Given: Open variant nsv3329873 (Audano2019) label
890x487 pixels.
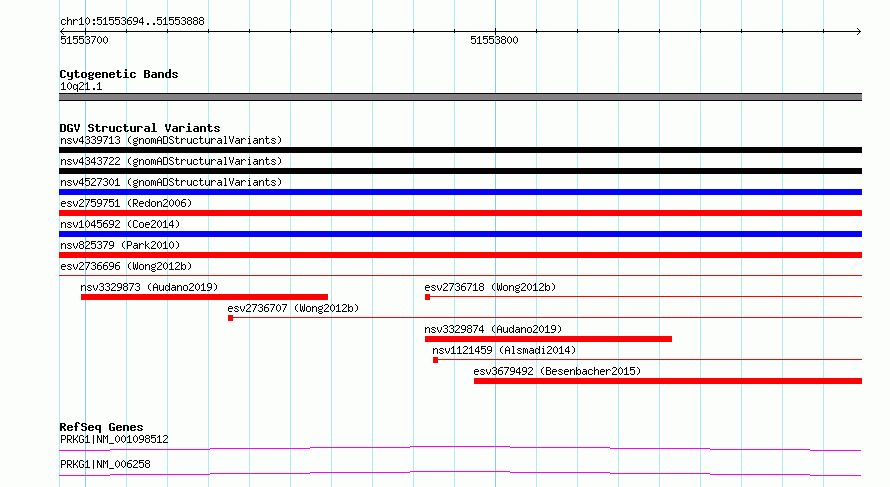Looking at the screenshot, I should pos(149,287).
